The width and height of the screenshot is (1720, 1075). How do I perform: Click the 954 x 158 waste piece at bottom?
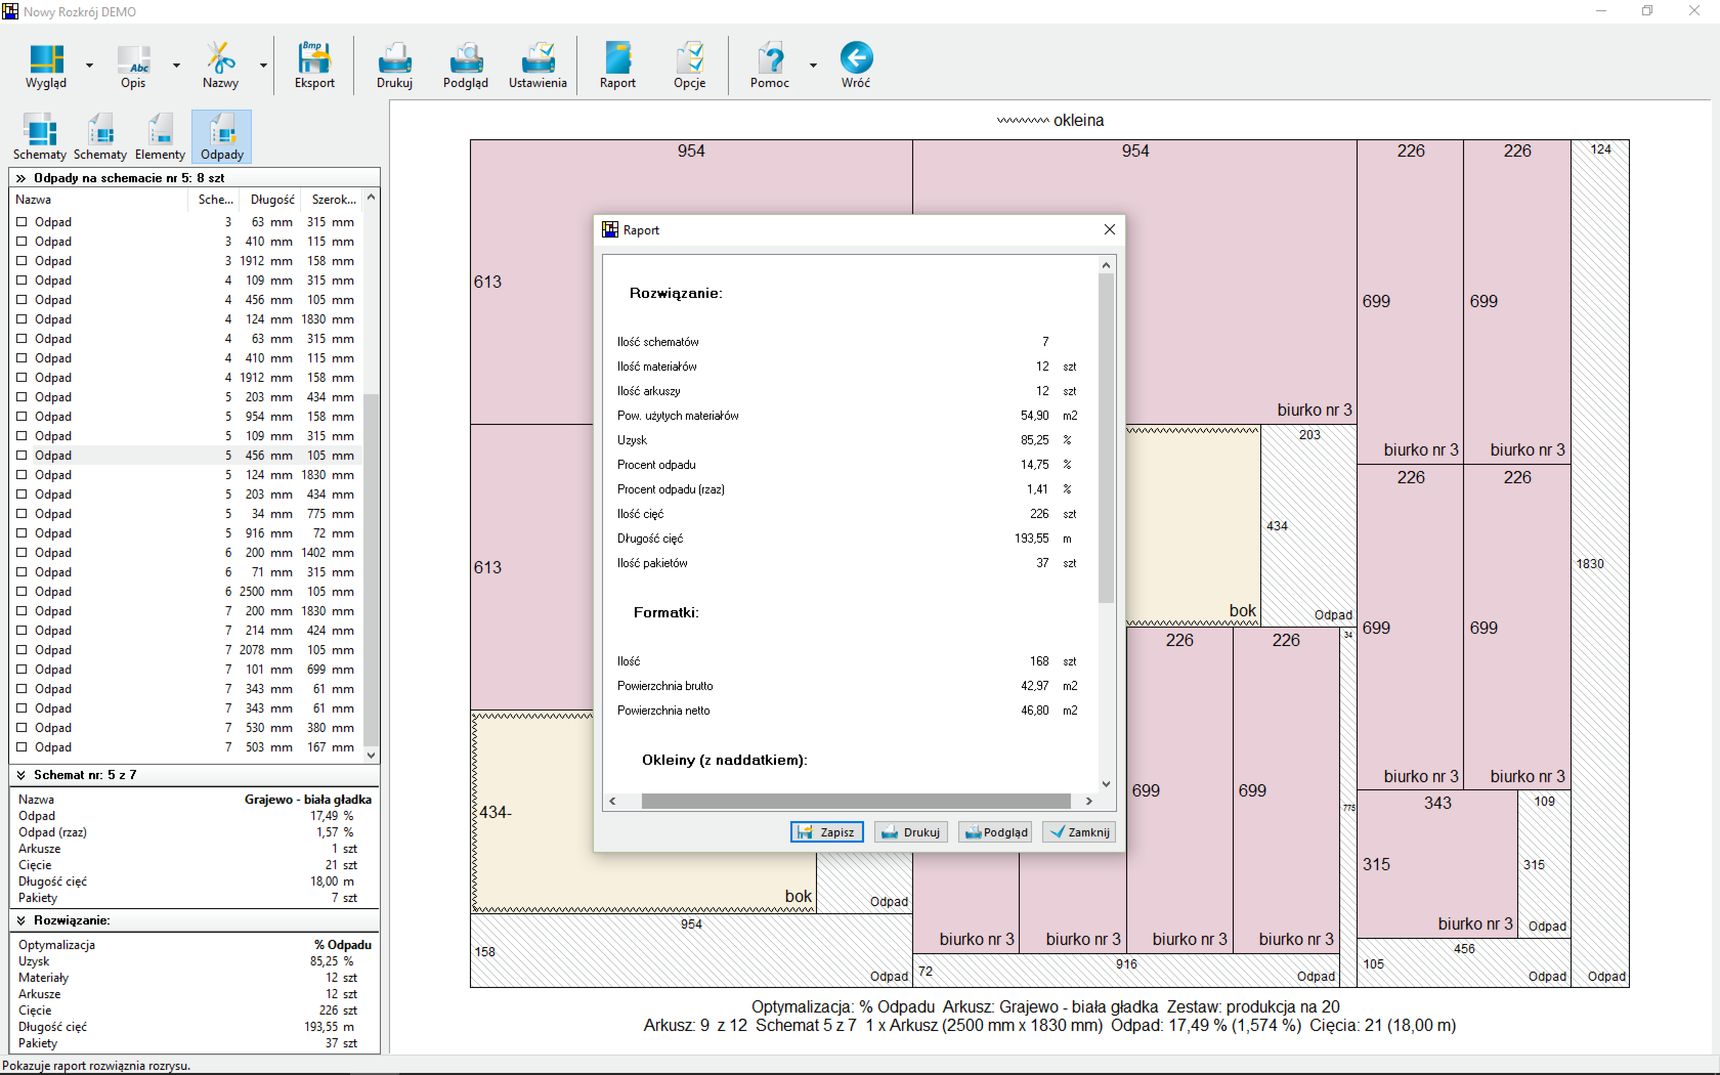click(691, 951)
